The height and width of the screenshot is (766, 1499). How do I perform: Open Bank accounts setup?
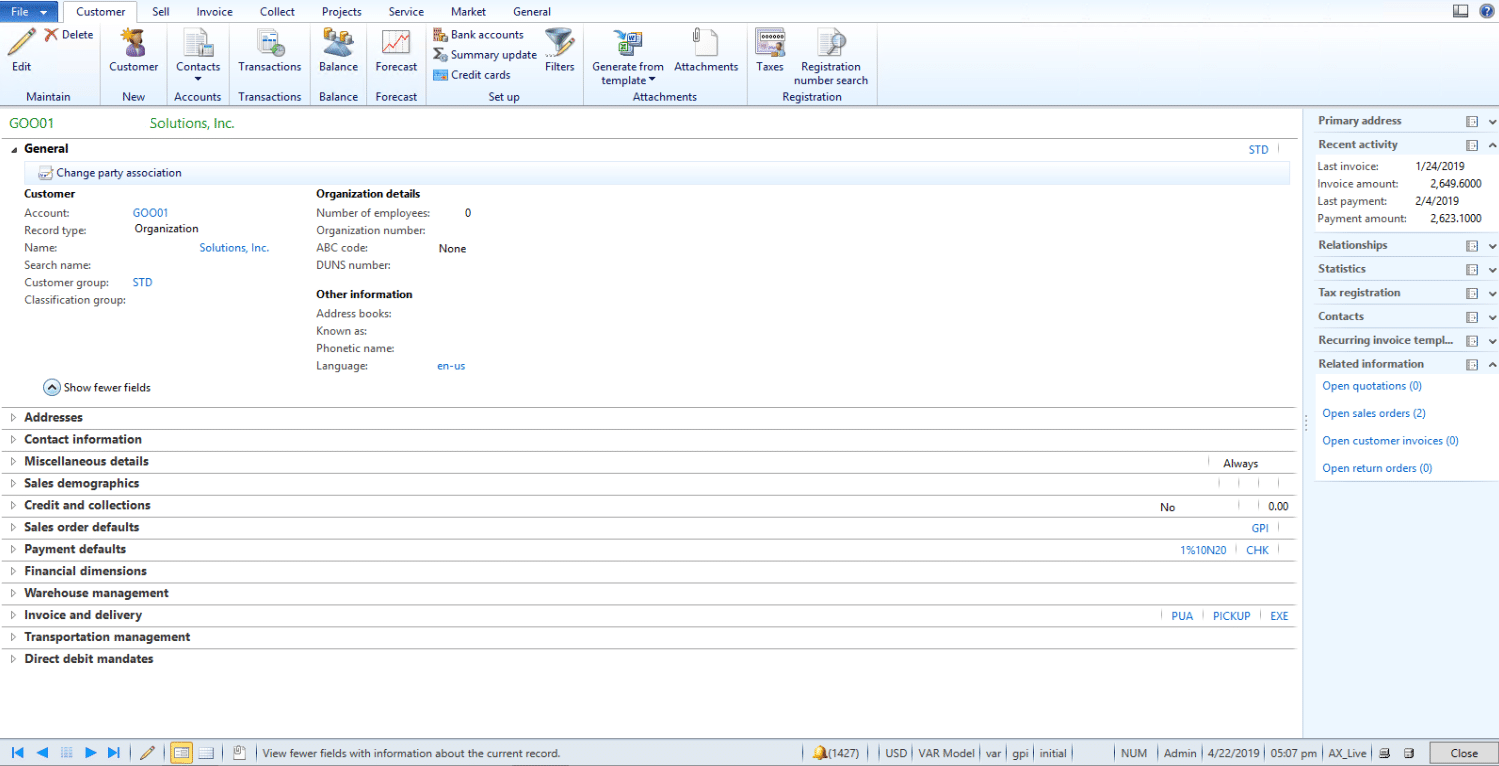click(486, 34)
